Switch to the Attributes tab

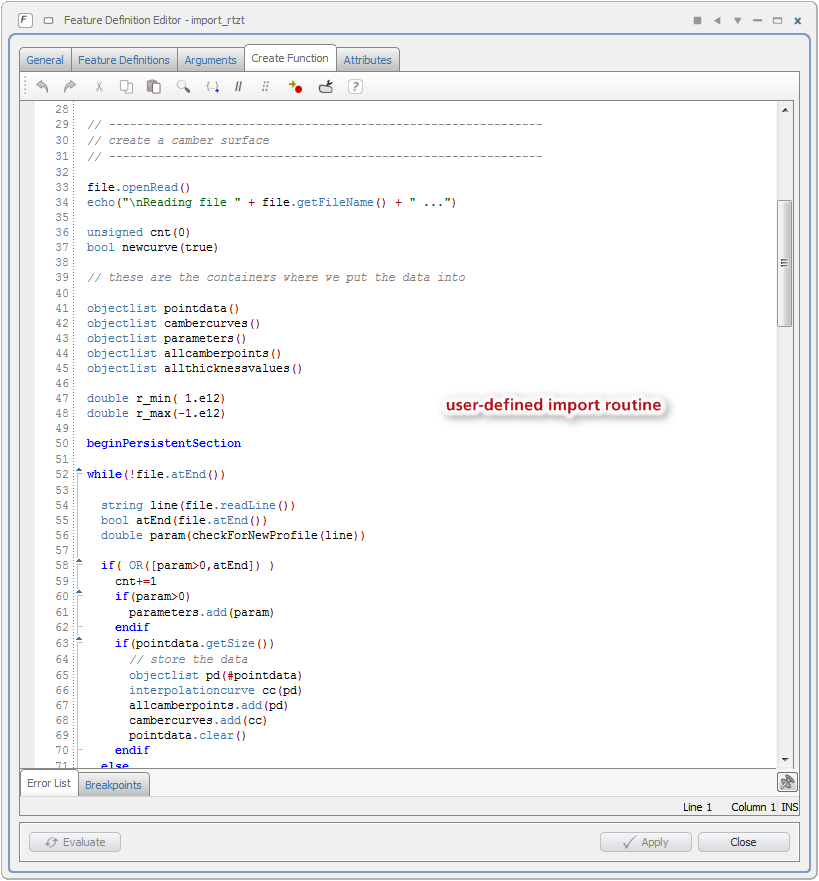[x=367, y=60]
